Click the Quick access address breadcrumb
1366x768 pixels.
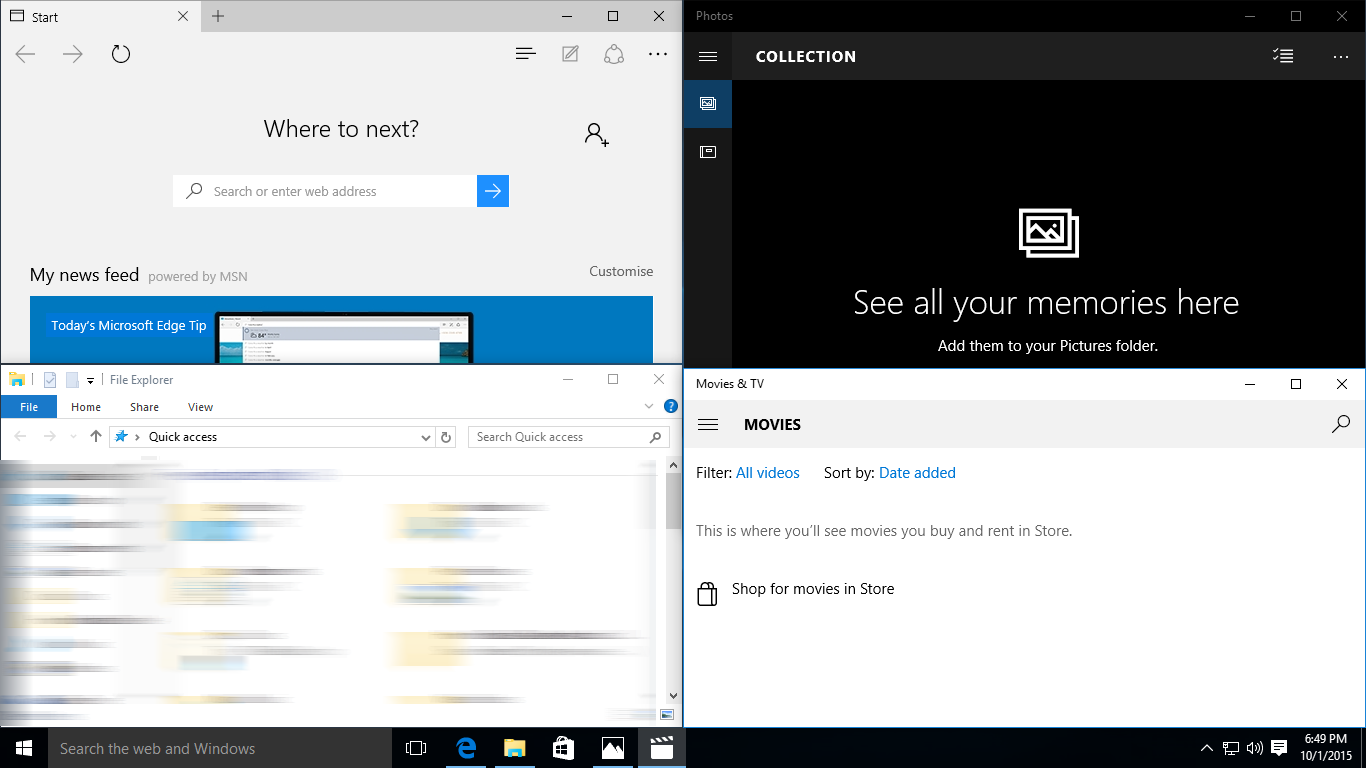pos(183,437)
